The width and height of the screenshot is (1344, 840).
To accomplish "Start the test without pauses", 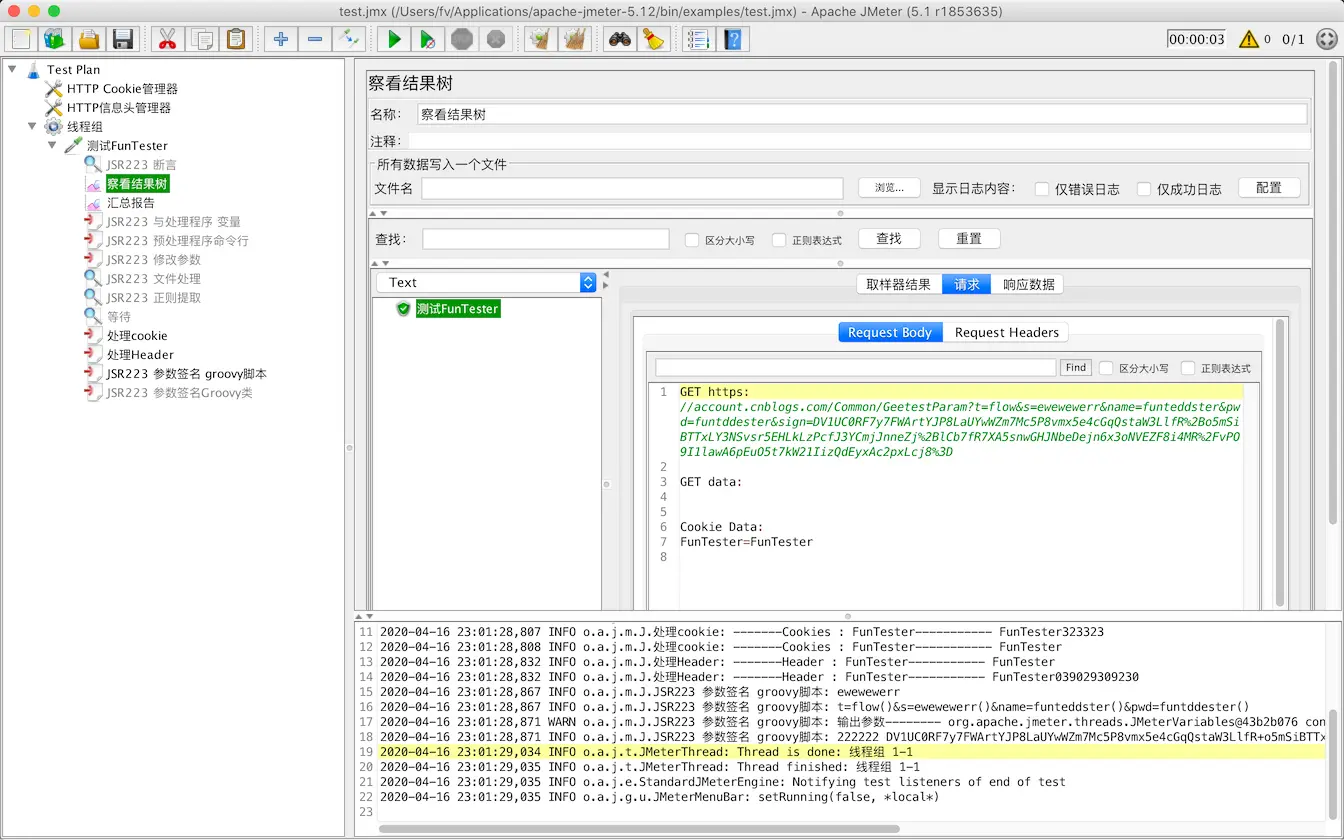I will click(x=428, y=39).
